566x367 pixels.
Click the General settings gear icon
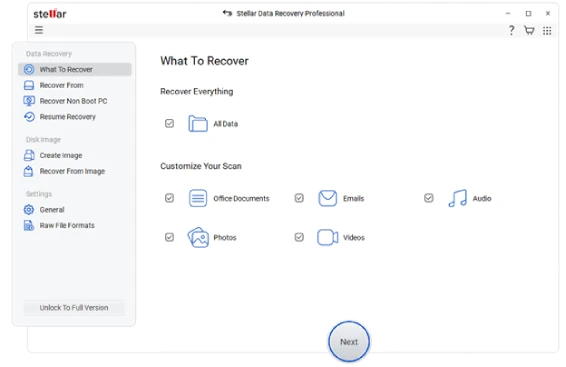click(x=29, y=210)
